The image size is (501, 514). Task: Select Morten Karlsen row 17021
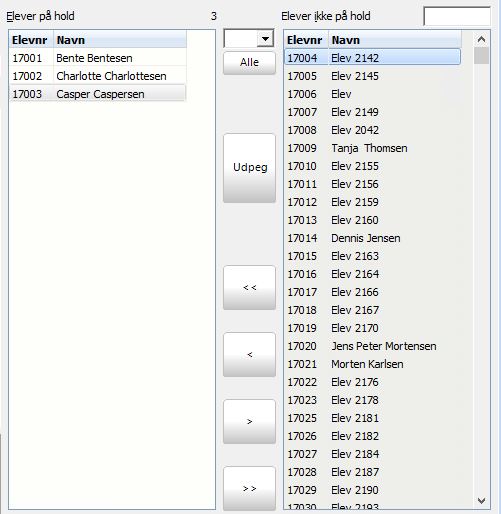click(373, 364)
